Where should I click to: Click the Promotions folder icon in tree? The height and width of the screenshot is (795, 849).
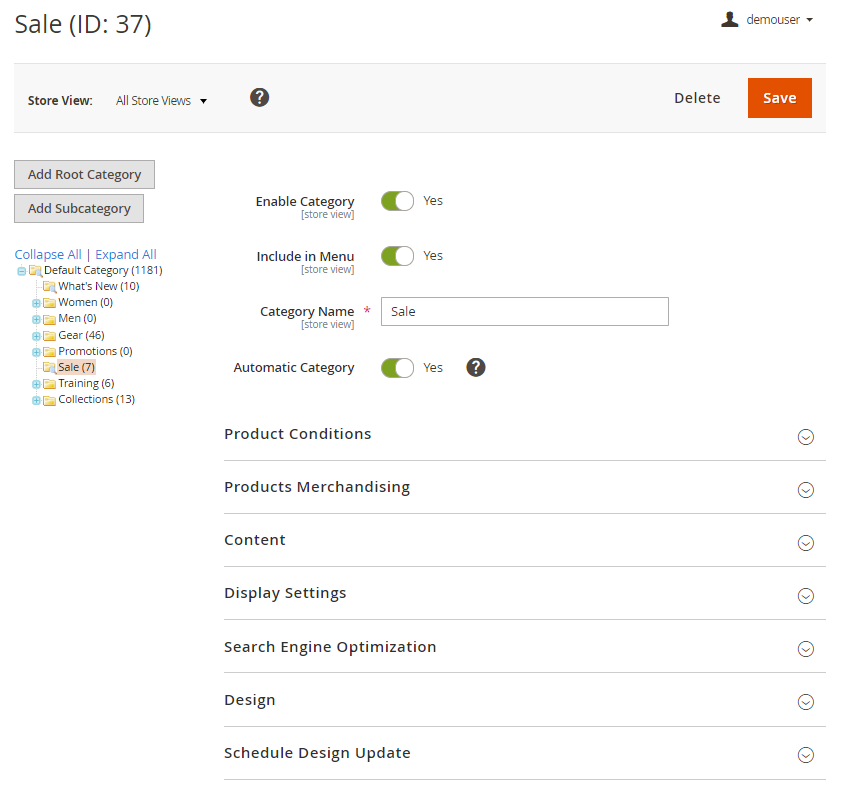(x=49, y=352)
